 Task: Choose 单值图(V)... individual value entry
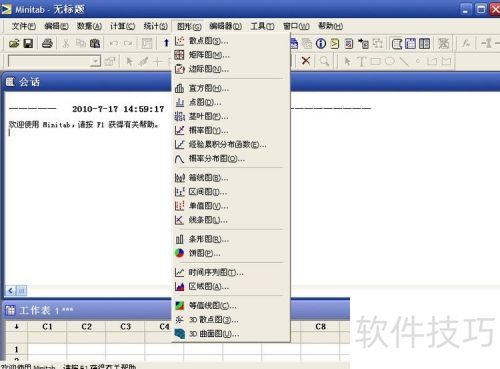pos(231,206)
